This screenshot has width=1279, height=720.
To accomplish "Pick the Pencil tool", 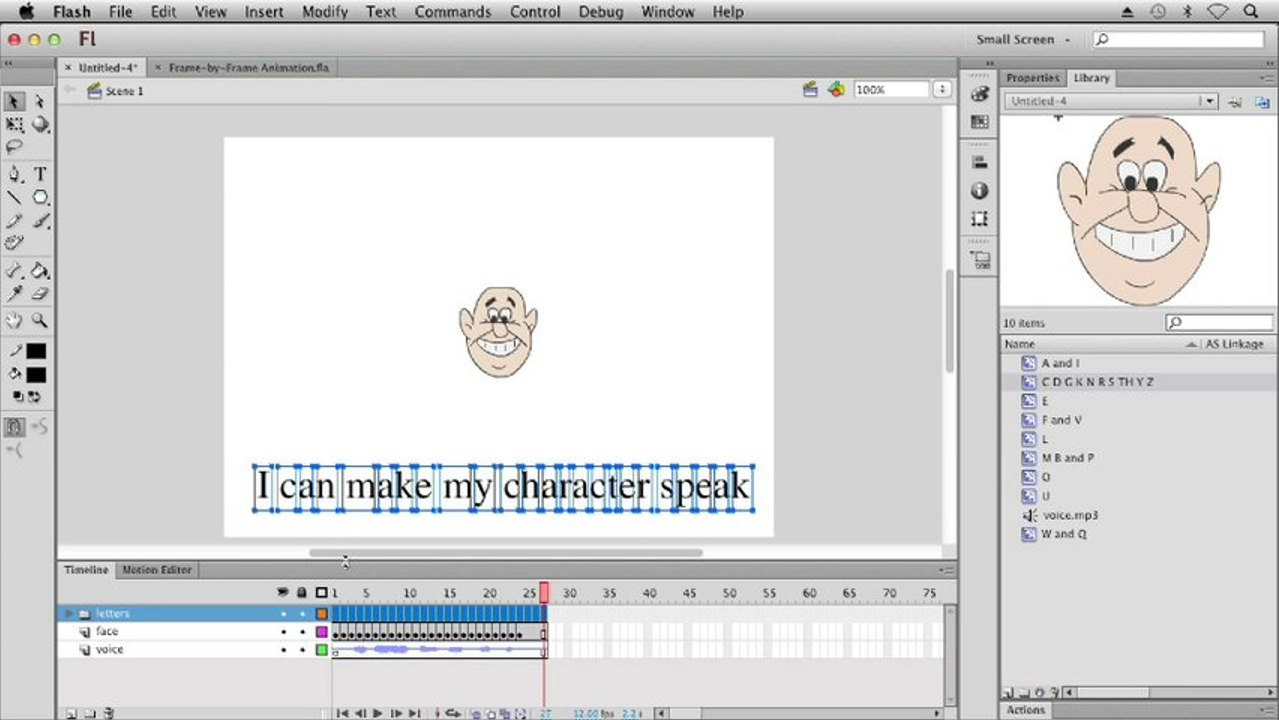I will [x=14, y=220].
